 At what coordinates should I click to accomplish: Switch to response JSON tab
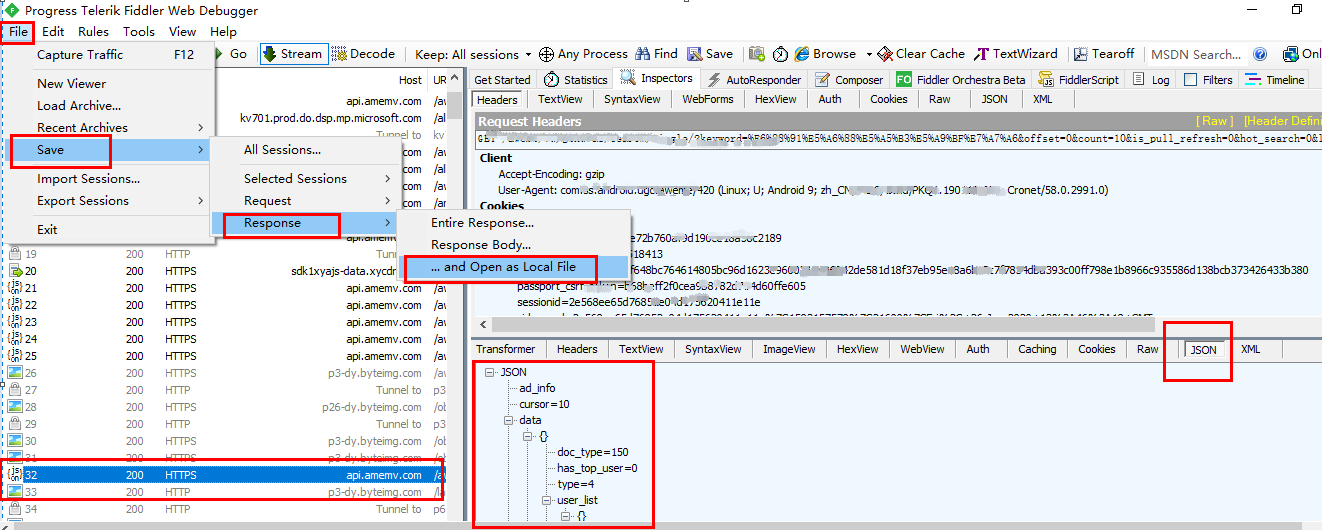[x=1203, y=349]
